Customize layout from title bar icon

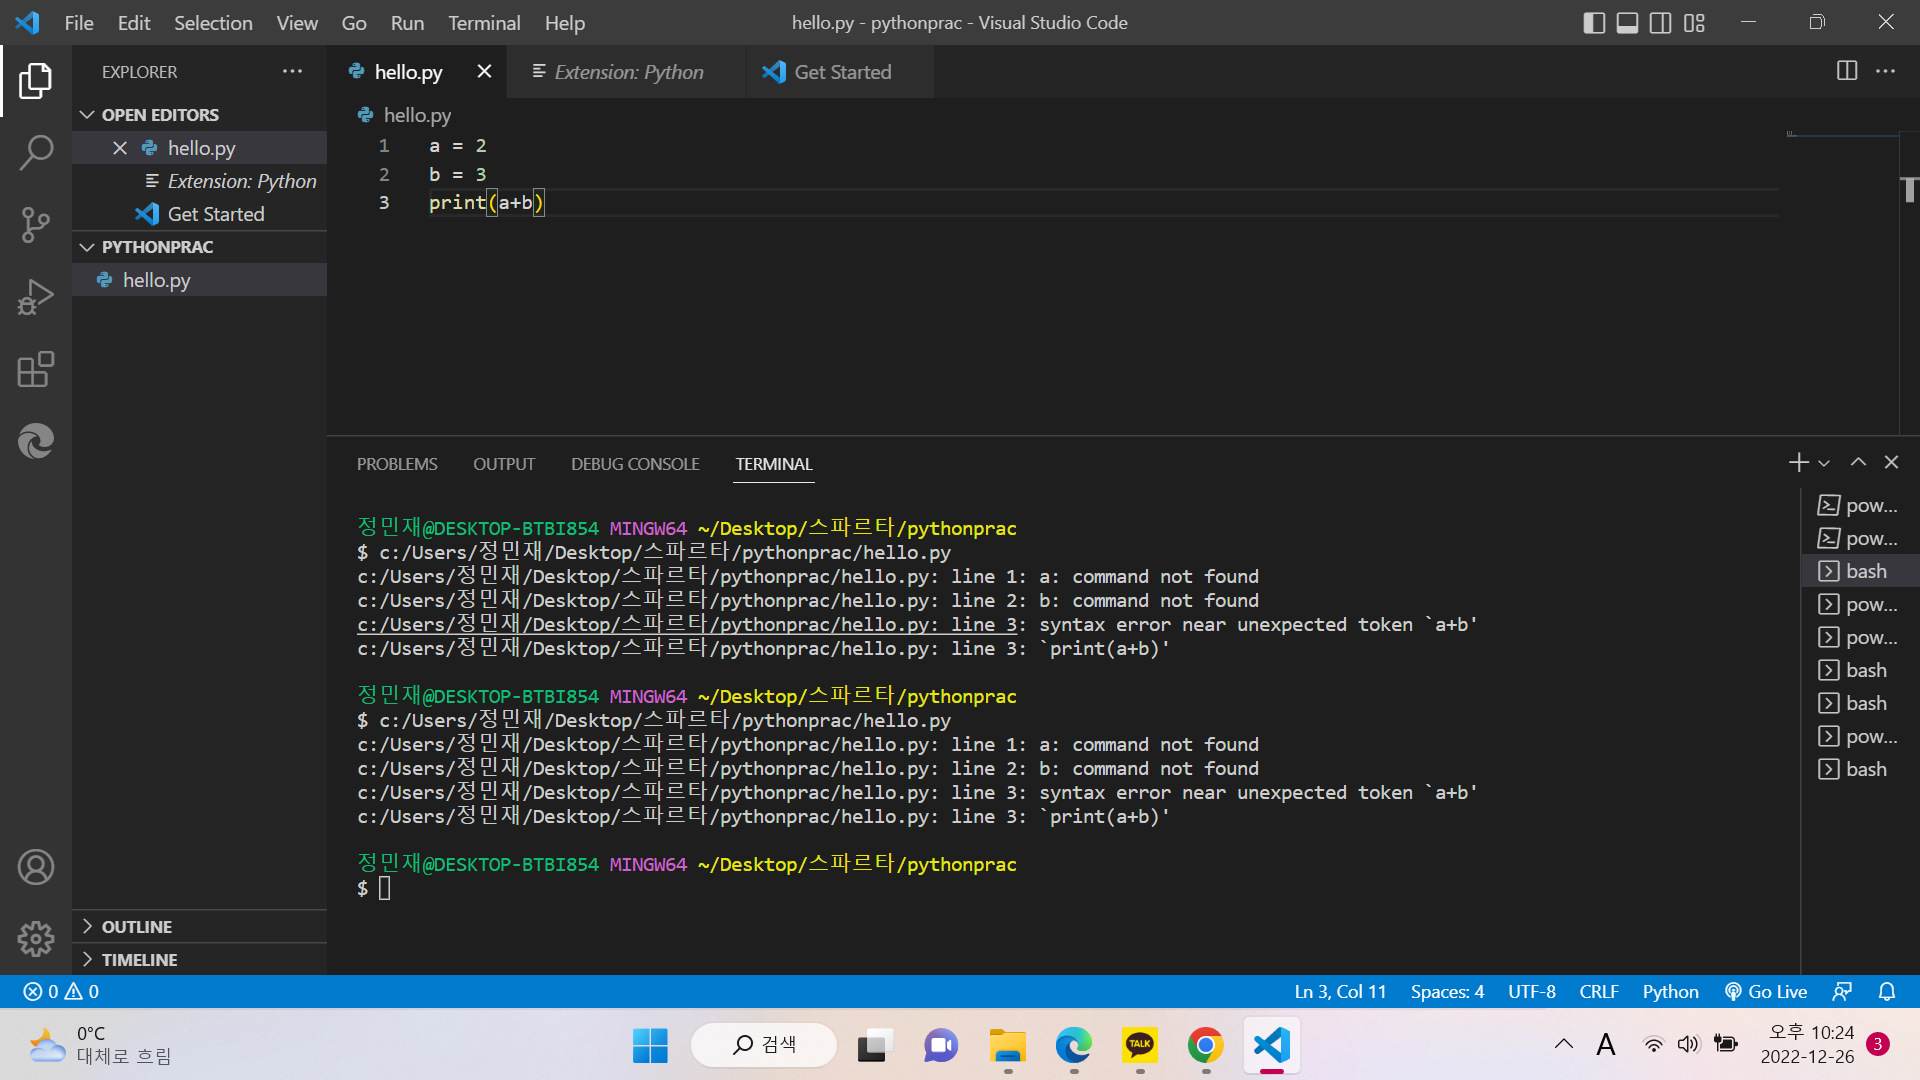pyautogui.click(x=1694, y=23)
